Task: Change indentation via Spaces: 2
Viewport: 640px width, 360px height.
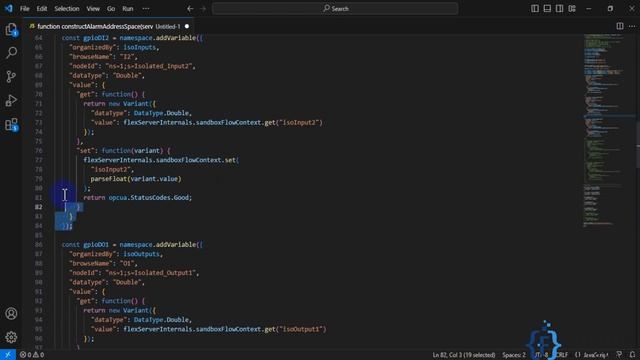Action: pyautogui.click(x=514, y=355)
